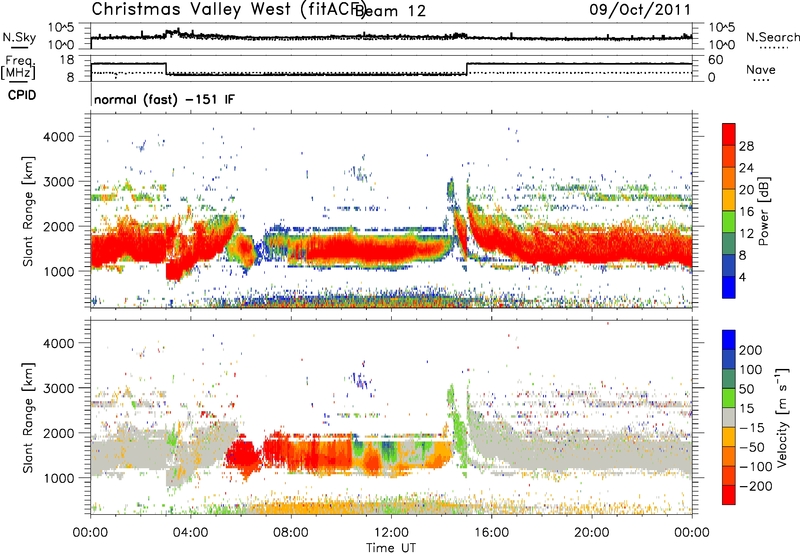Click the 'N.Search' legend label
The height and width of the screenshot is (554, 800).
click(x=772, y=37)
